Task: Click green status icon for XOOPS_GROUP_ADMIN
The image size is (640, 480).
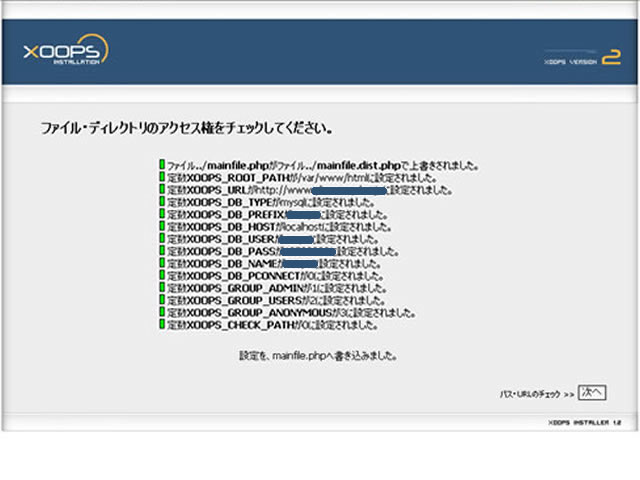Action: (161, 287)
